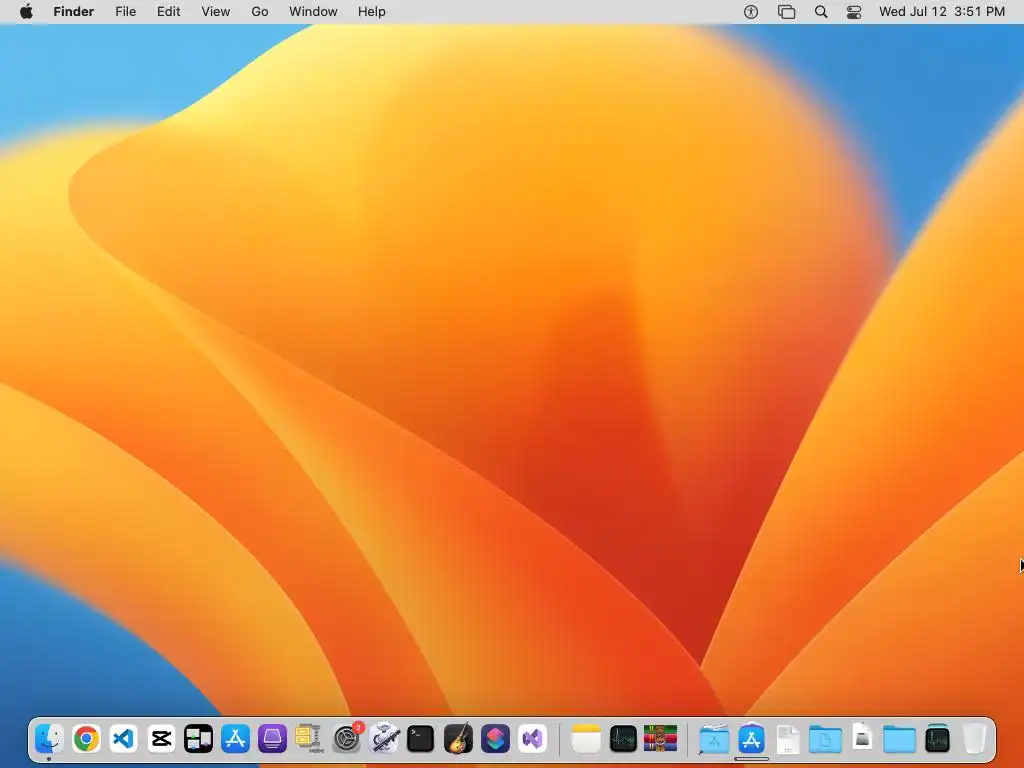Launch Automator from the Dock
Viewport: 1024px width, 768px height.
384,739
